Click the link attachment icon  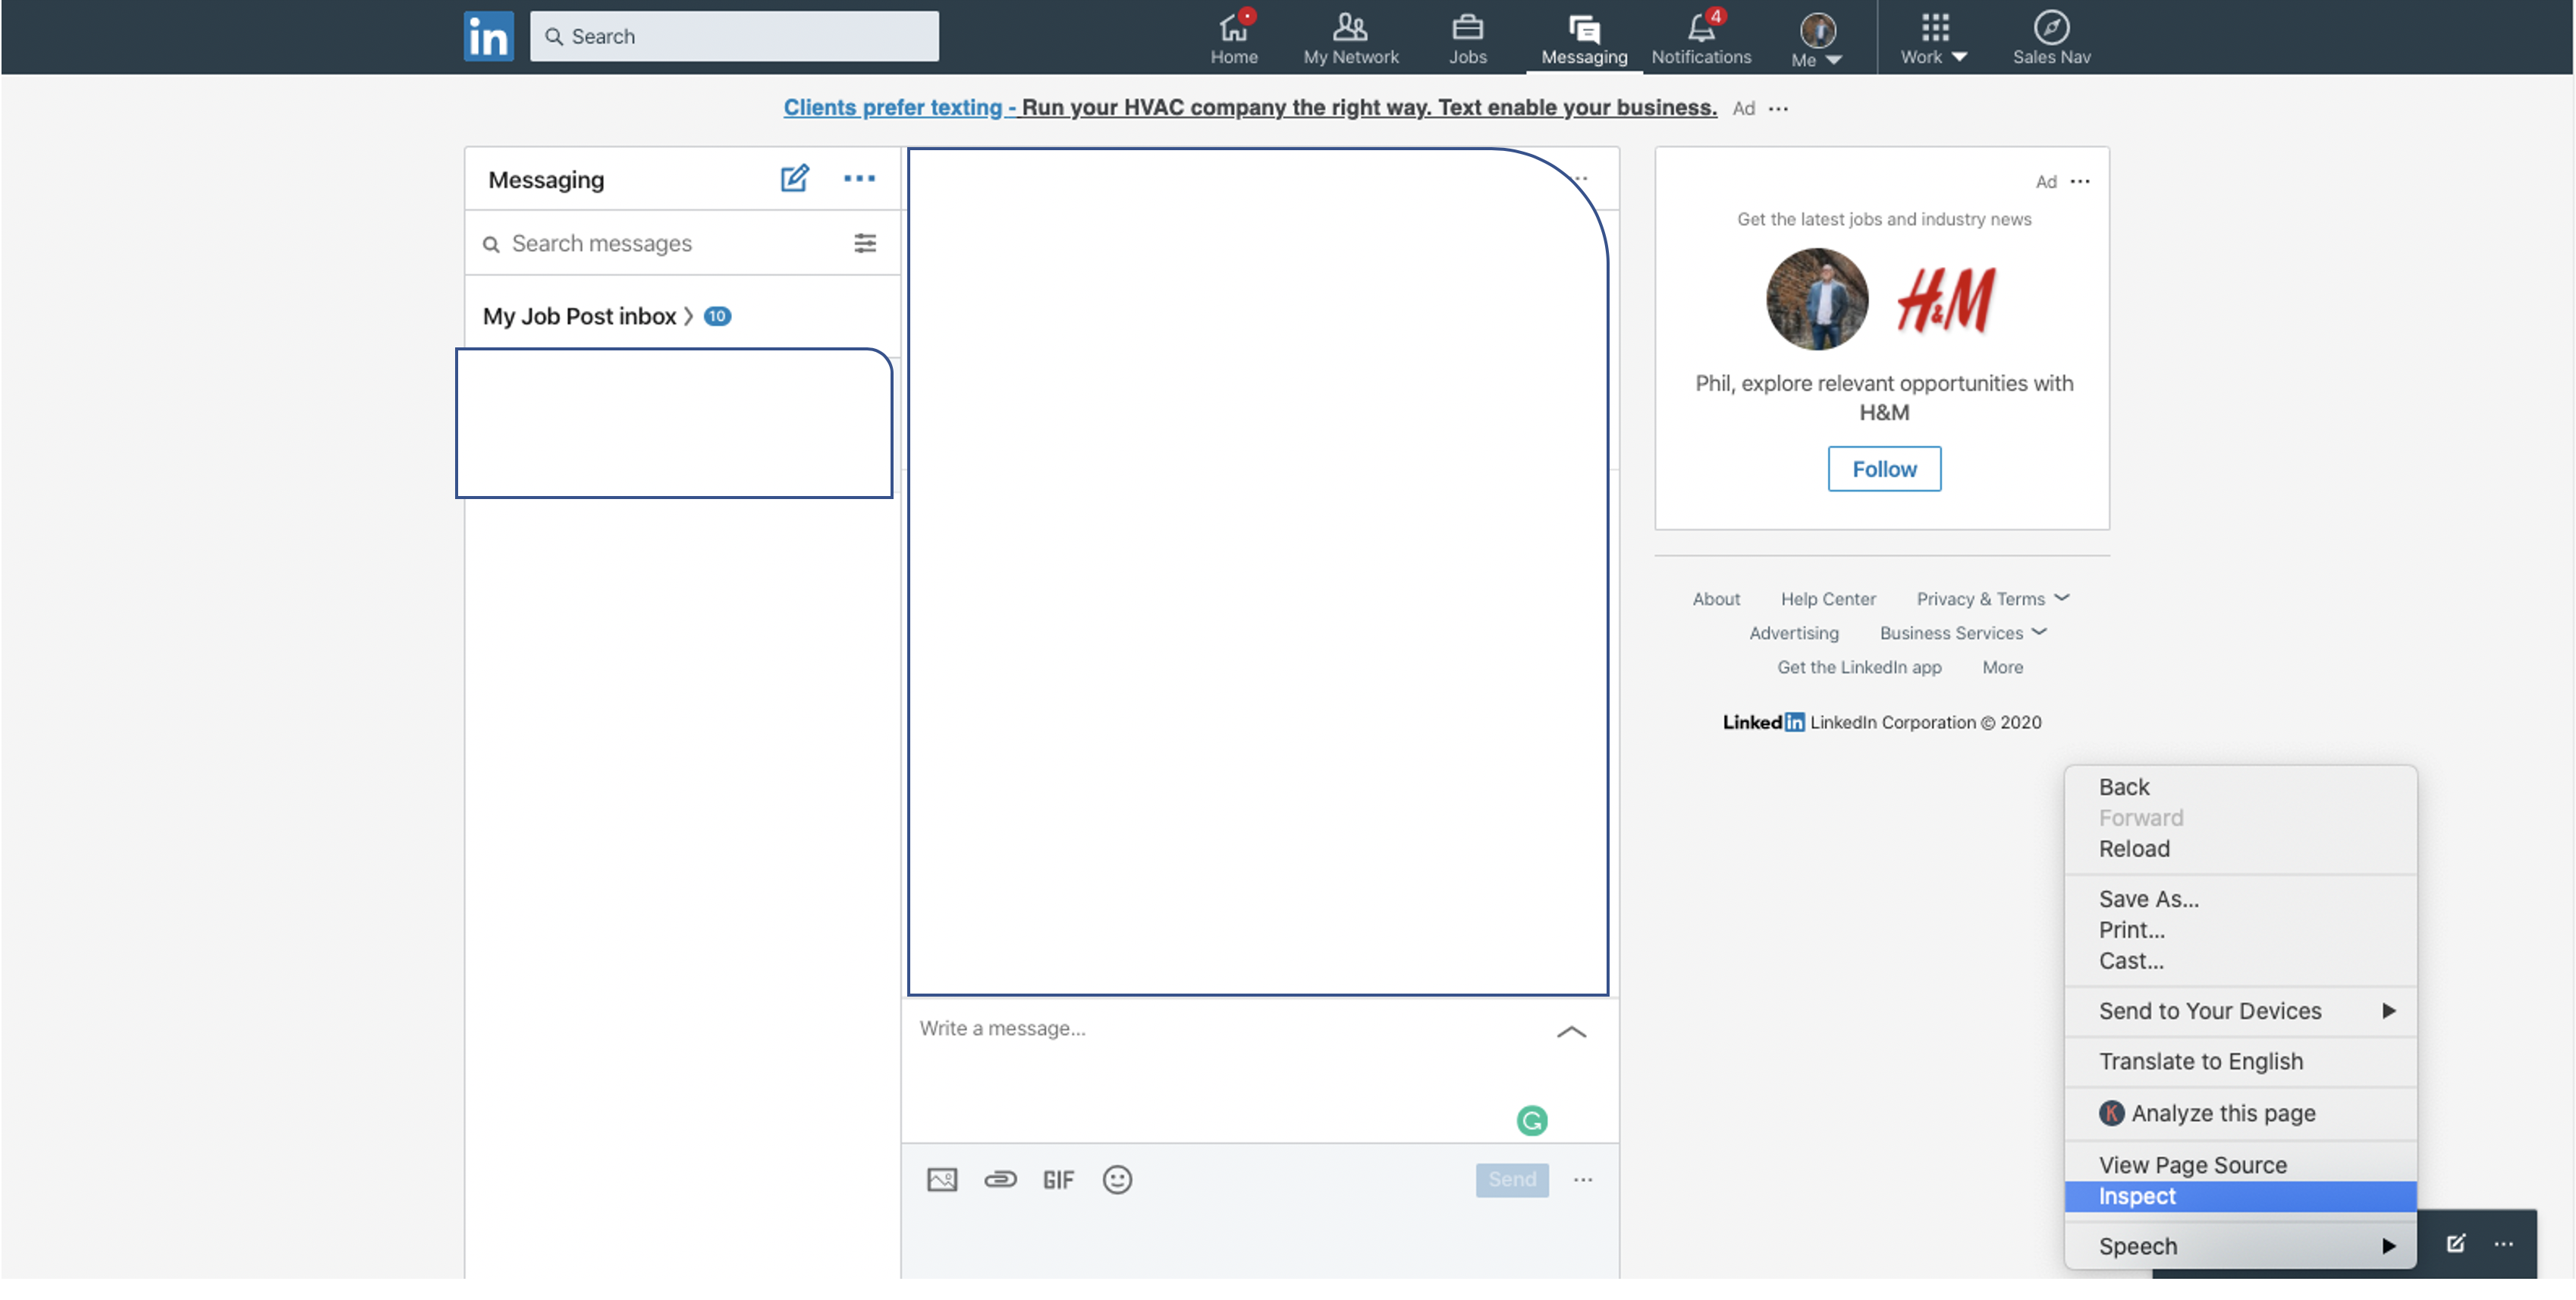tap(1001, 1177)
